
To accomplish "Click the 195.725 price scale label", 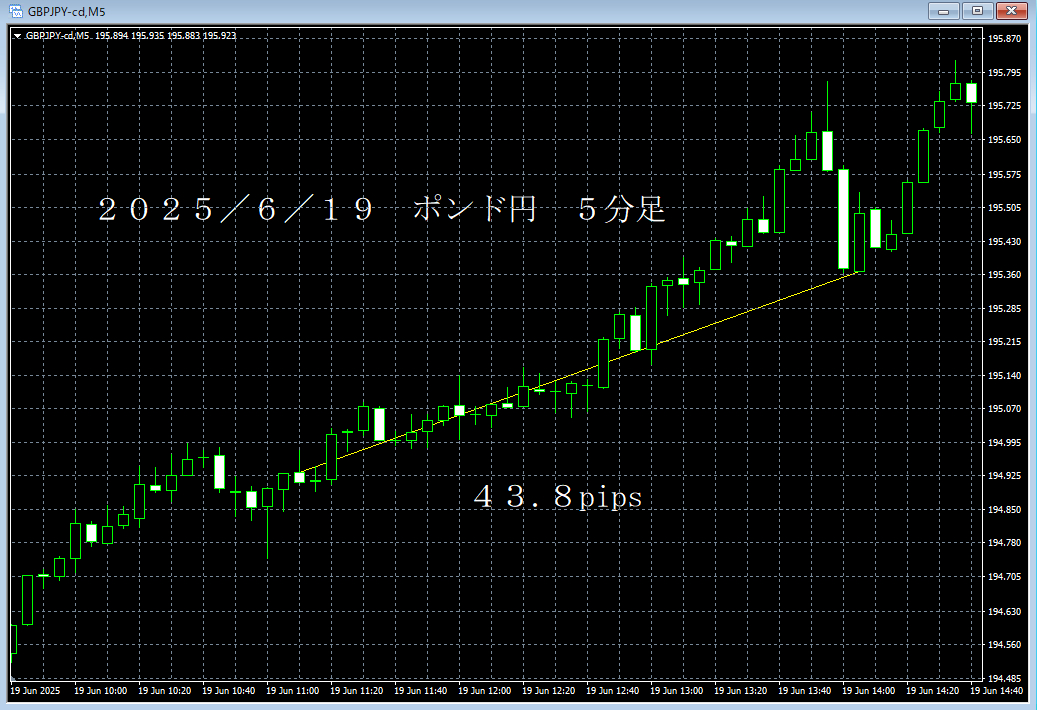I will tap(1004, 106).
